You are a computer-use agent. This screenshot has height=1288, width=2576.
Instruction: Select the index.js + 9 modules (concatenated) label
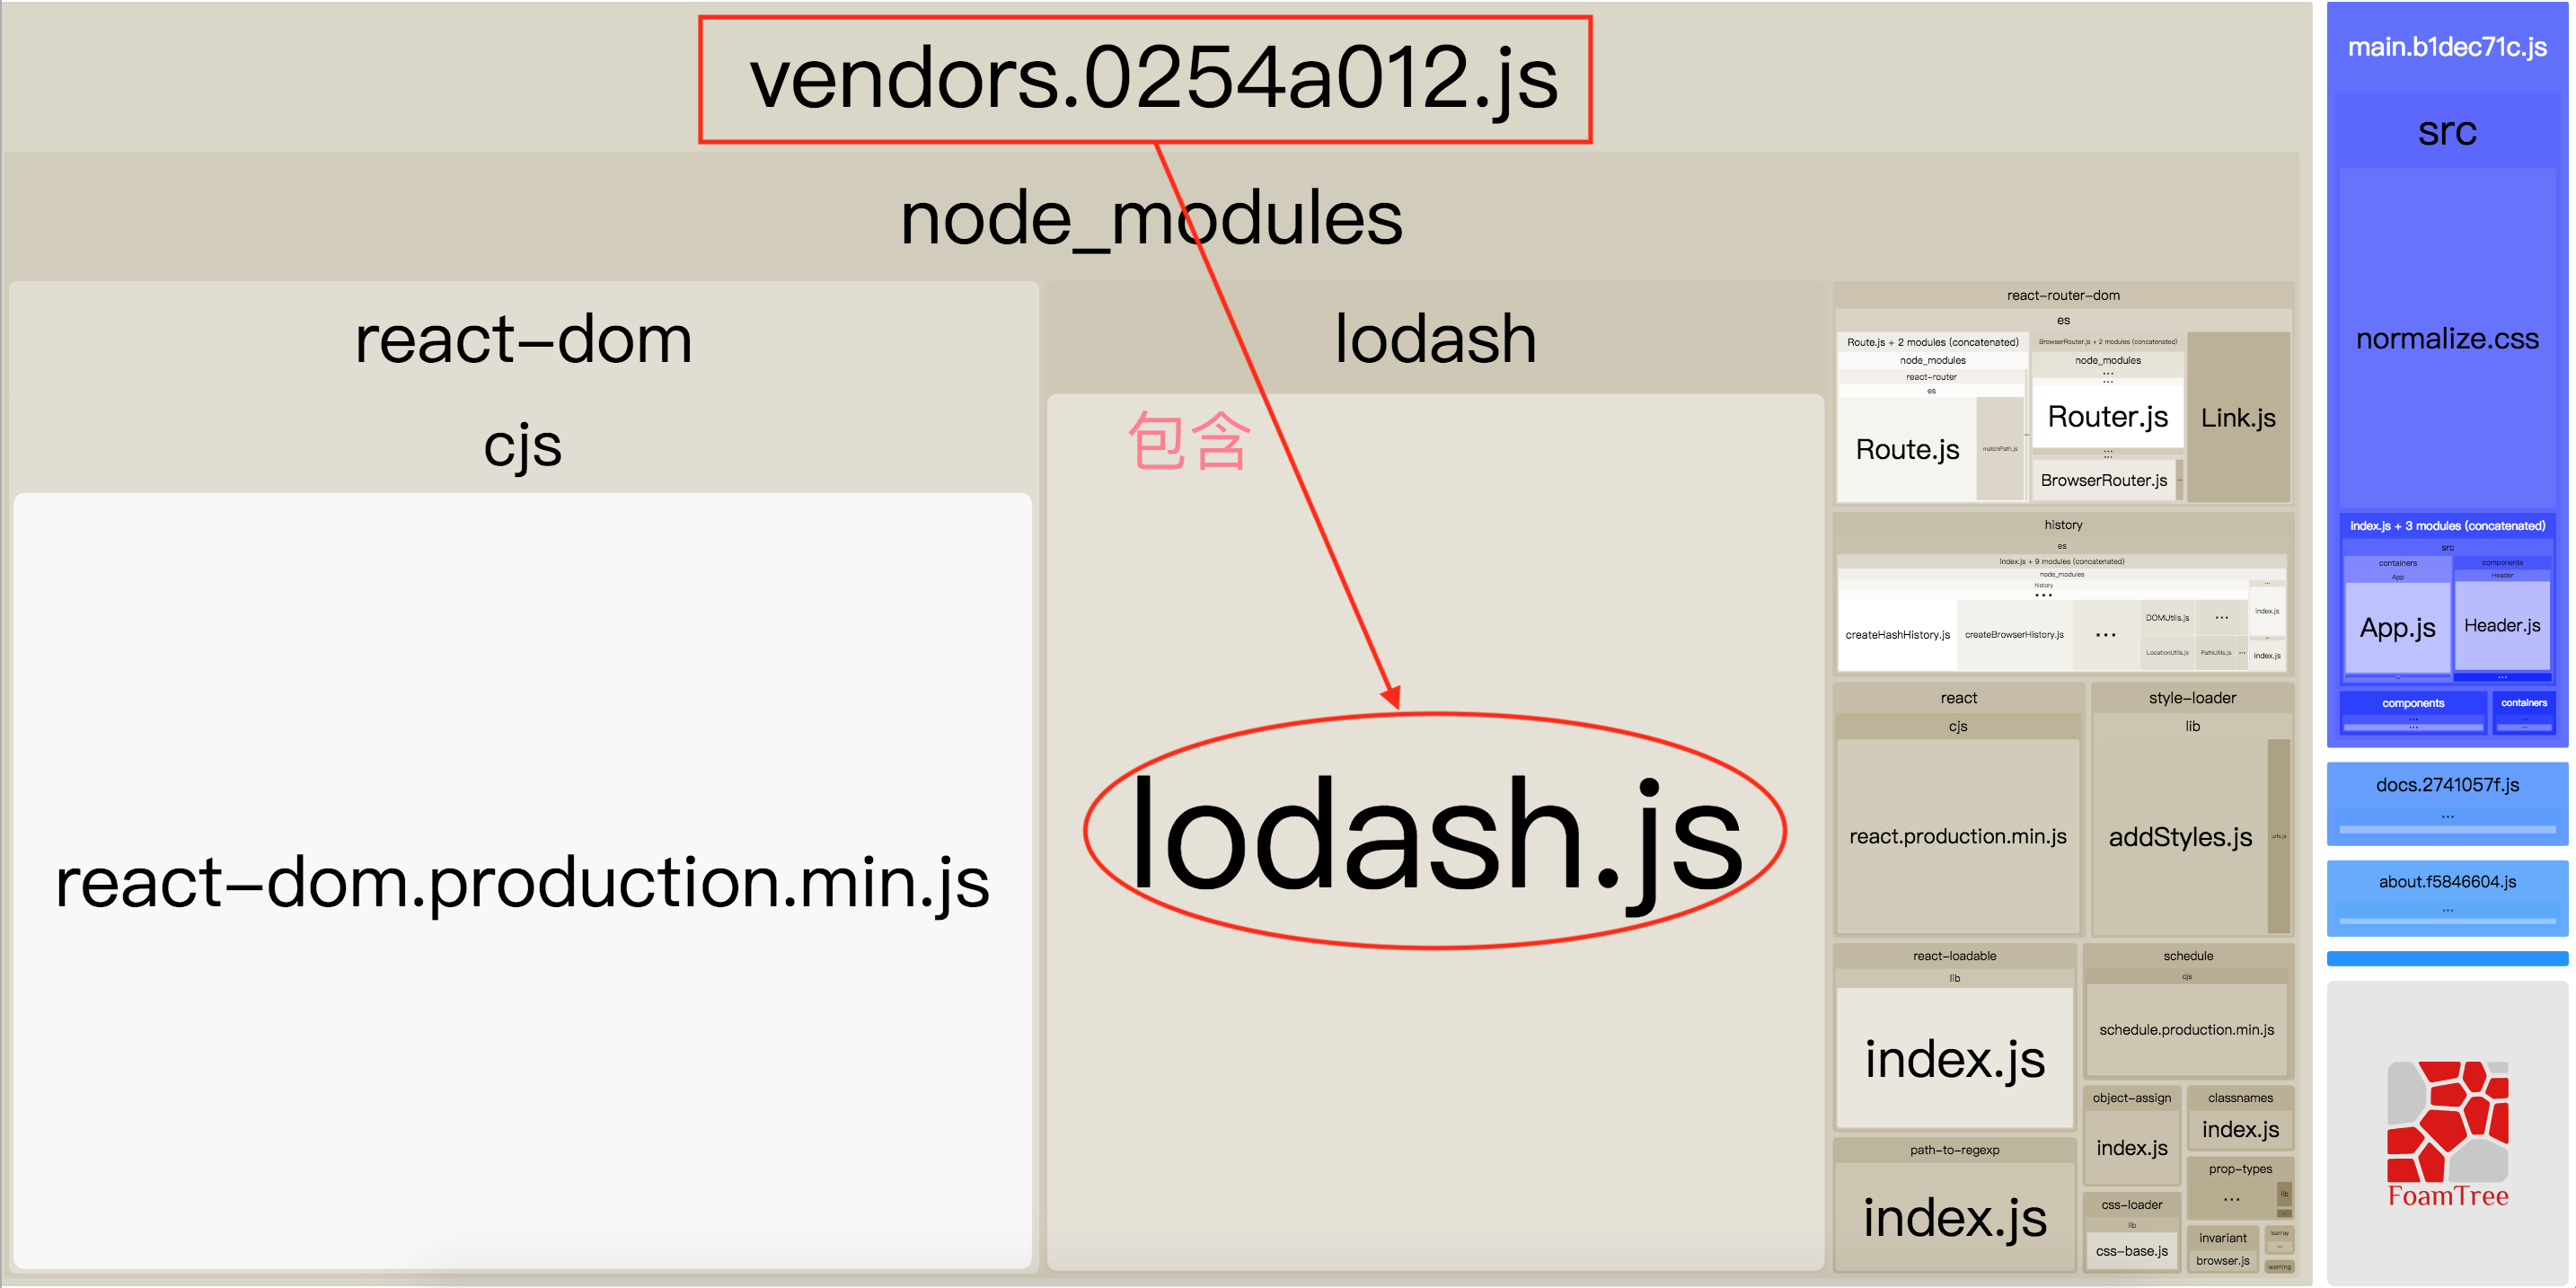click(x=2062, y=561)
